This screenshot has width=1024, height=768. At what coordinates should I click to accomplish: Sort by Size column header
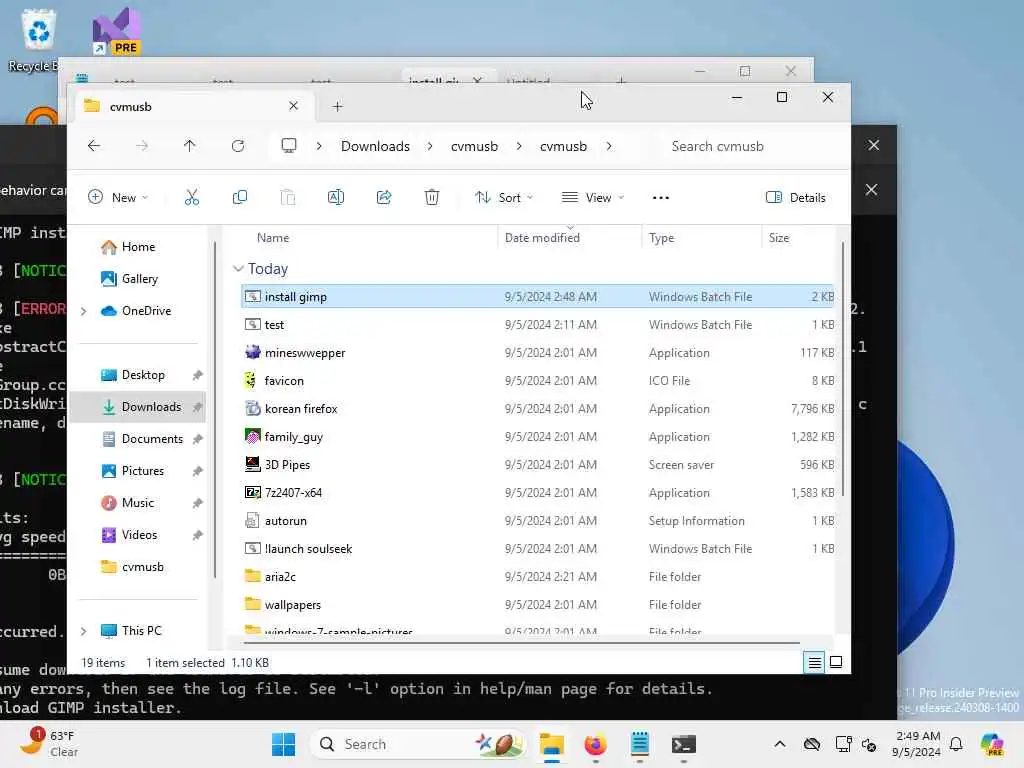[x=779, y=238]
